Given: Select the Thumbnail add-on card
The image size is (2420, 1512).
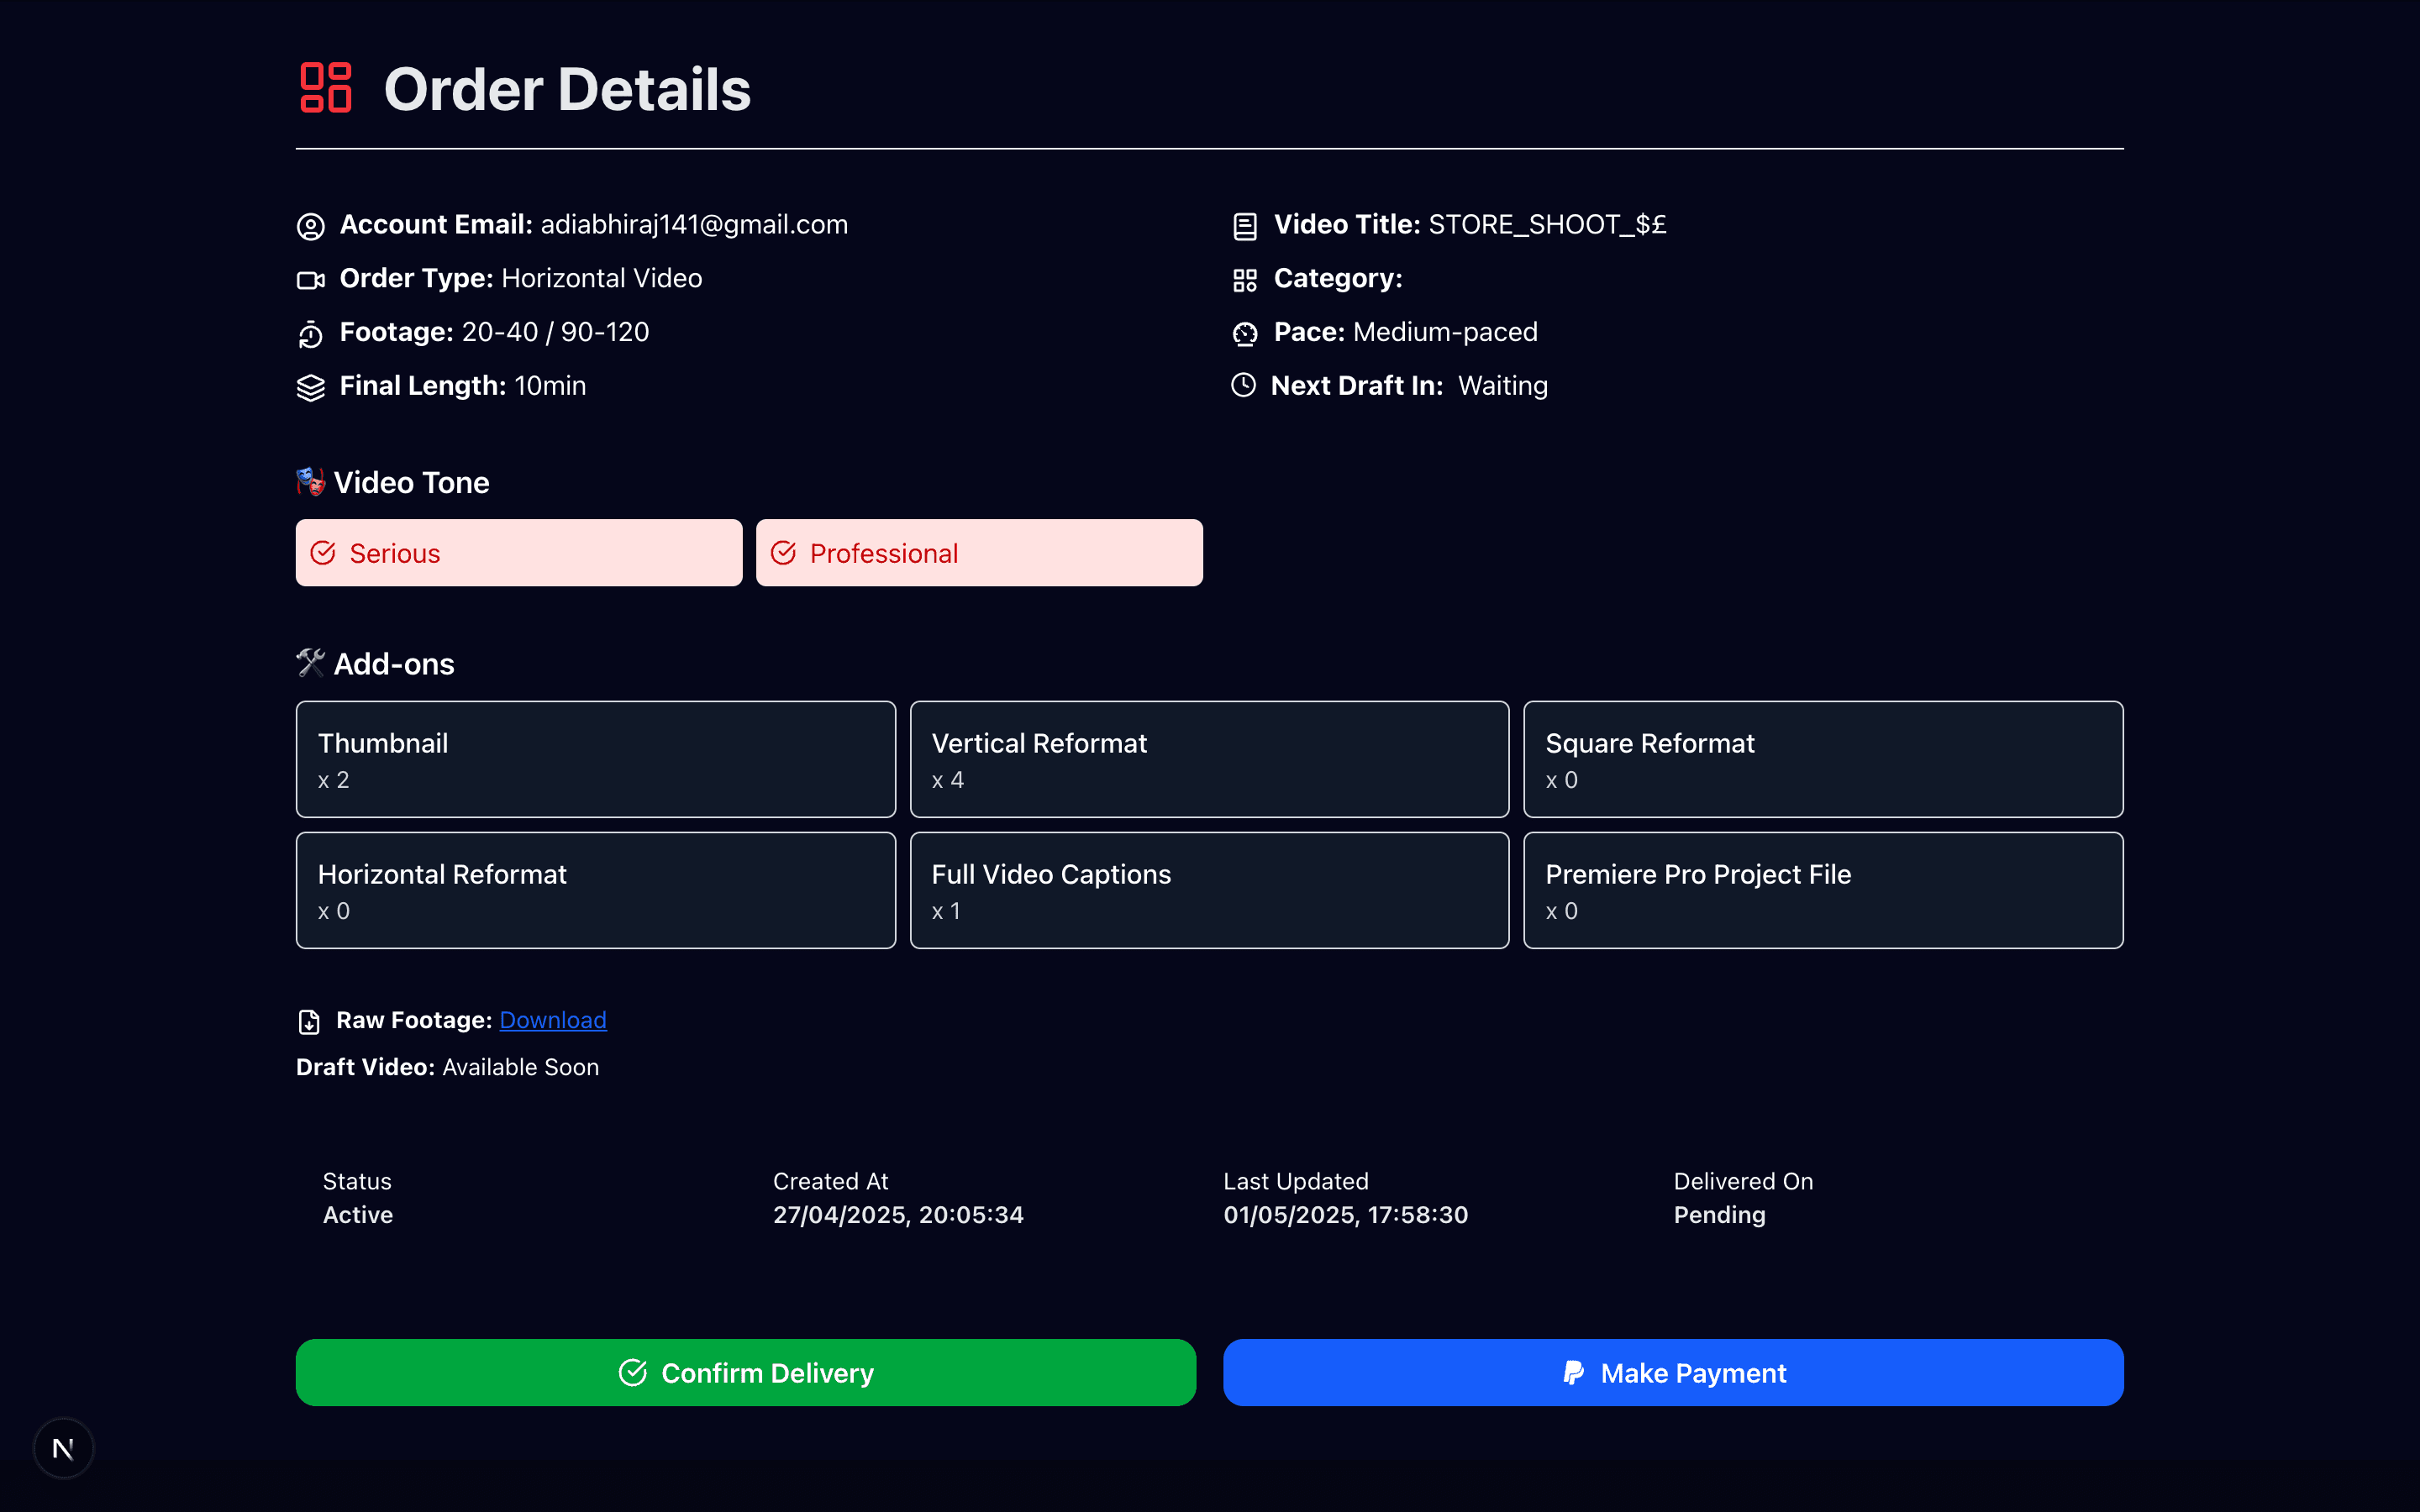Looking at the screenshot, I should pos(595,759).
